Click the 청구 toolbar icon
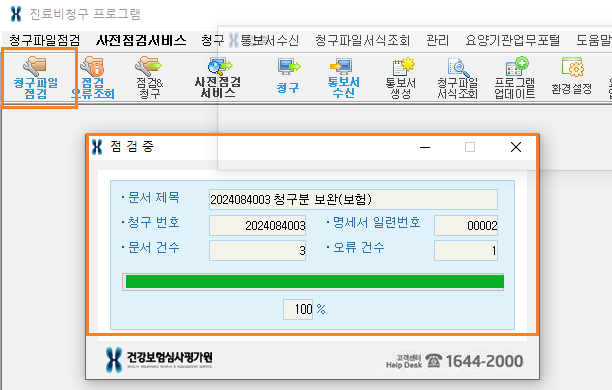Screen dimensions: 612x390 [288, 77]
